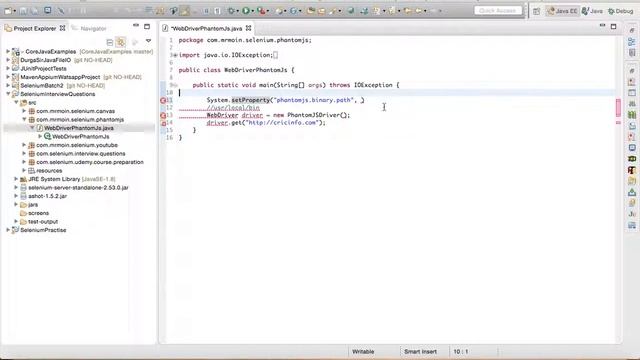Collapse the src folder
The image size is (640, 360).
pos(16,102)
